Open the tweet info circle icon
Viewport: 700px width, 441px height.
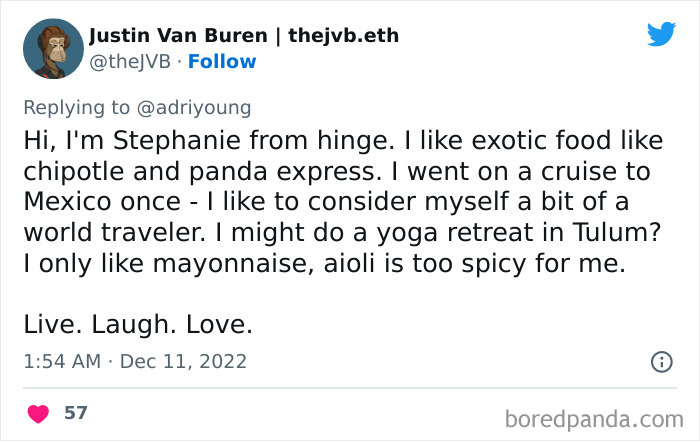[661, 362]
